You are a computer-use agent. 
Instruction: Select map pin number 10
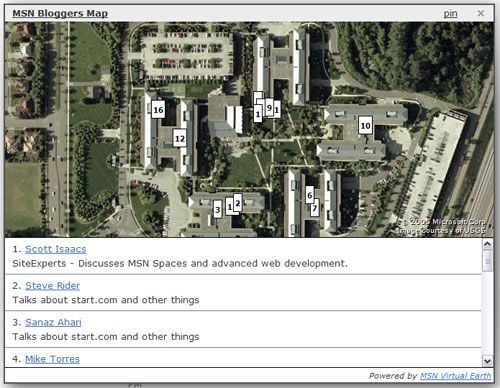click(x=365, y=125)
